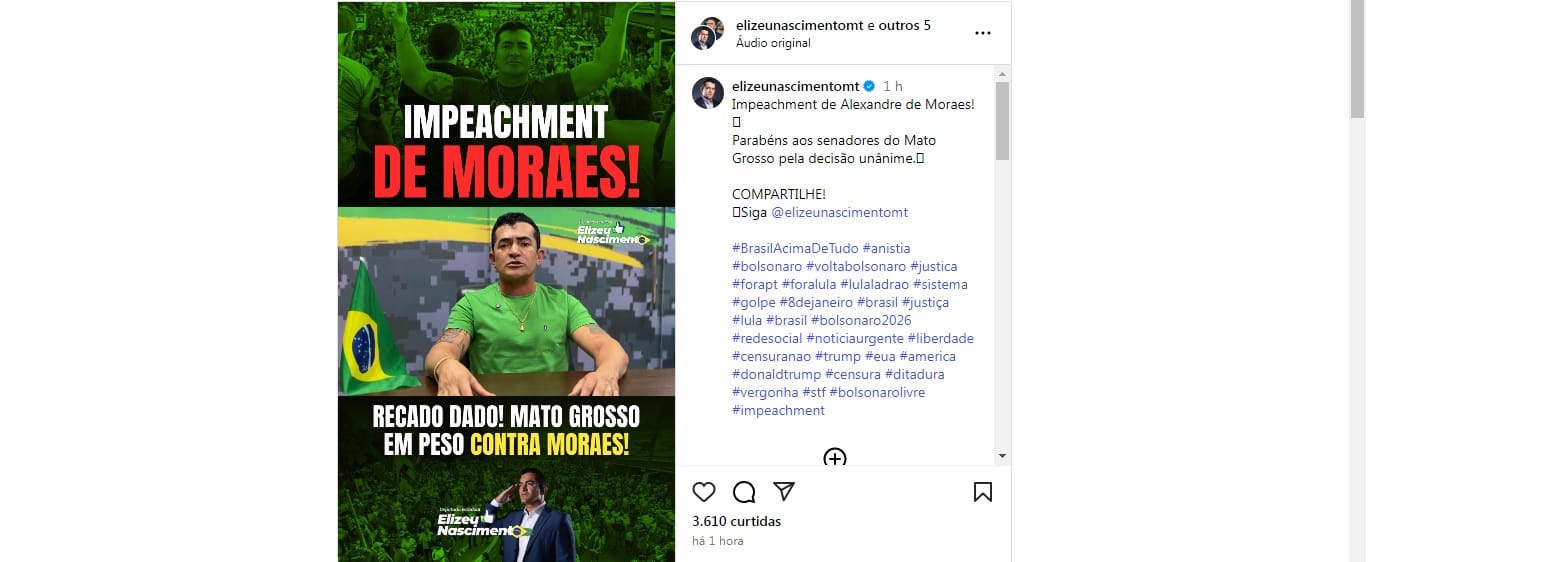Open comments with the speech bubble icon

point(744,492)
